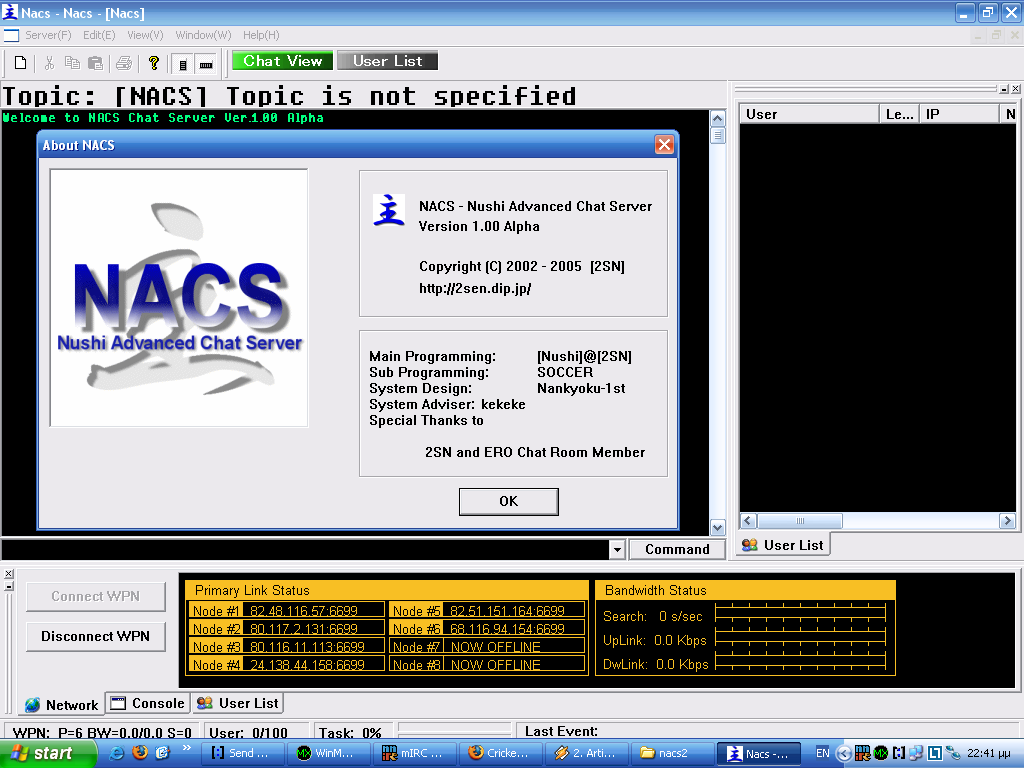Select the User List tab under user panel
This screenshot has height=768, width=1024.
coord(783,545)
